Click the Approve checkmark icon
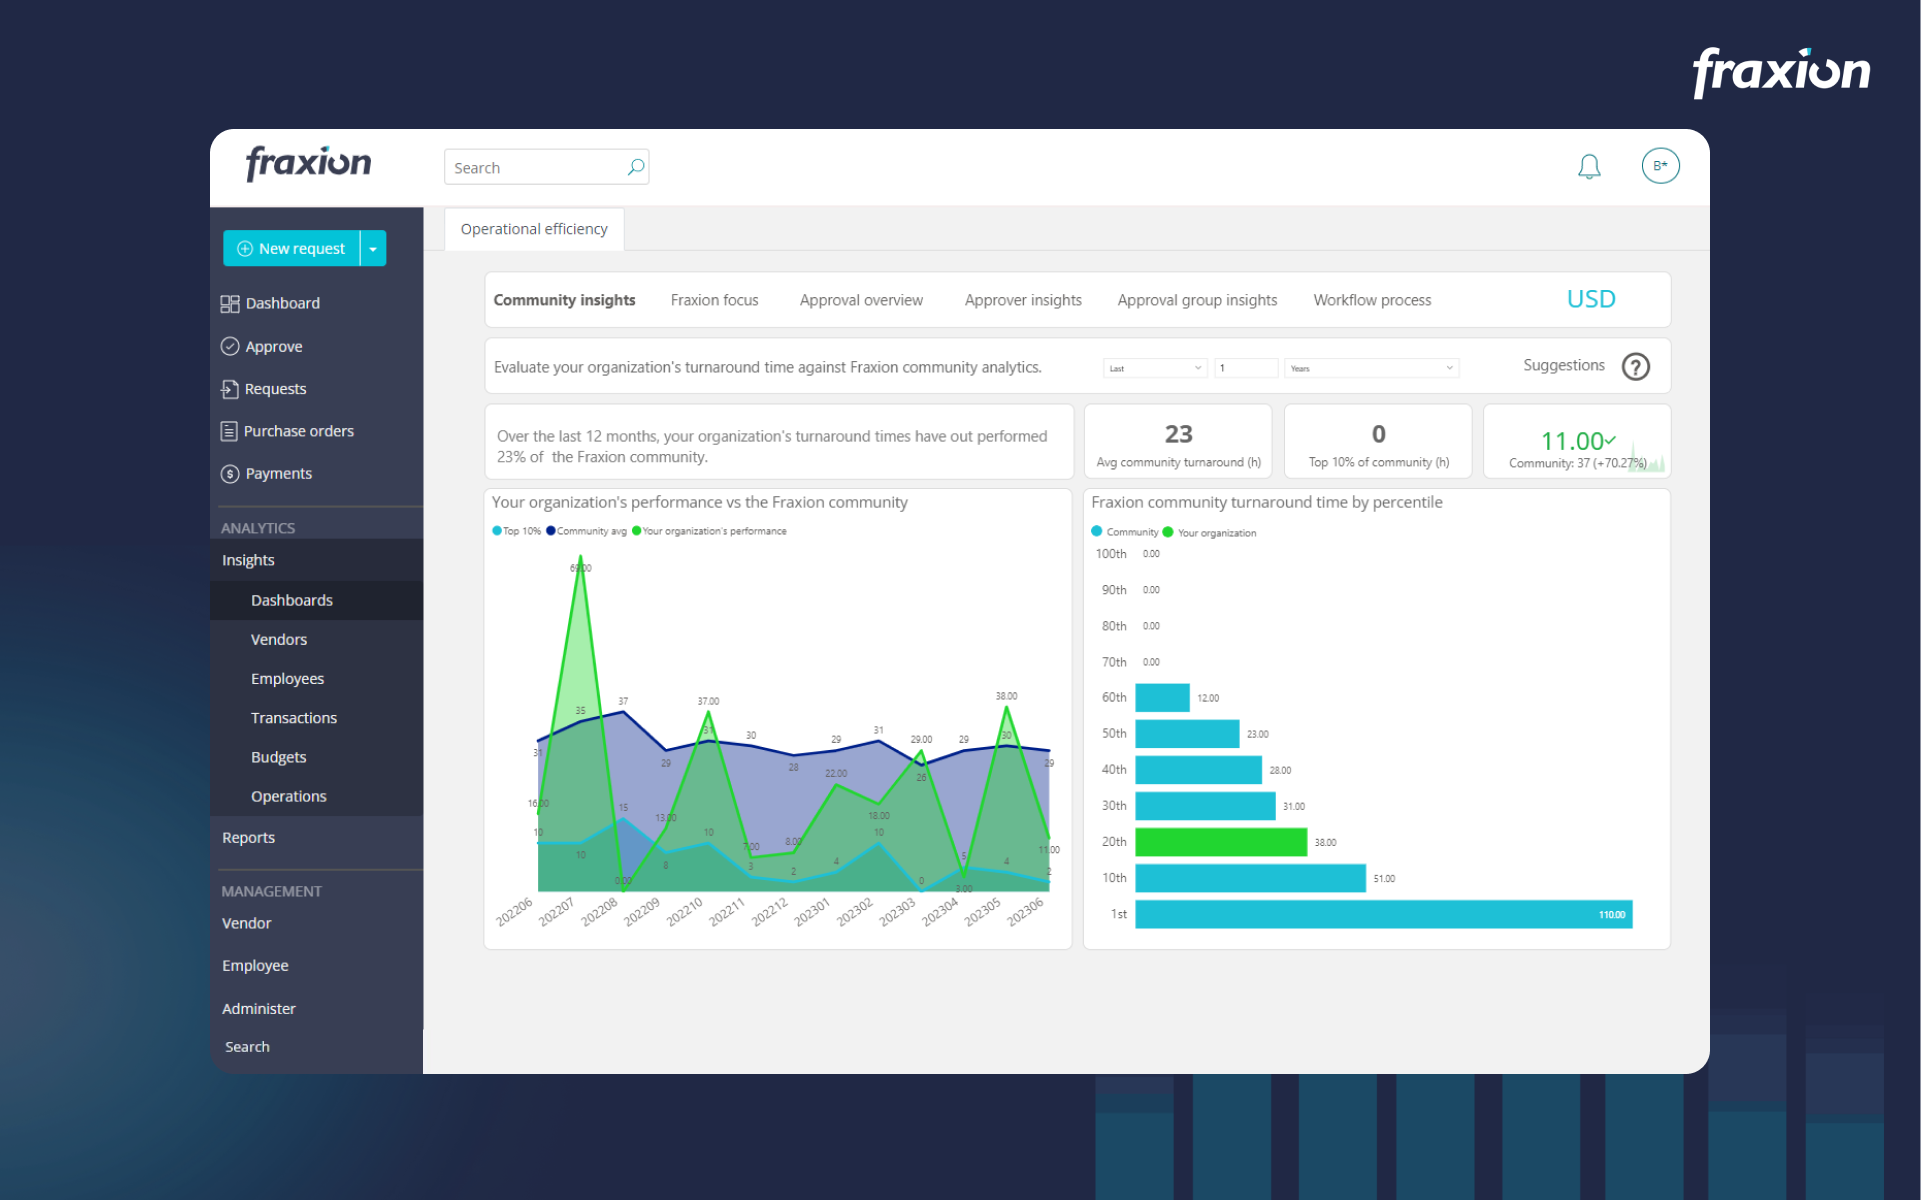 tap(230, 347)
